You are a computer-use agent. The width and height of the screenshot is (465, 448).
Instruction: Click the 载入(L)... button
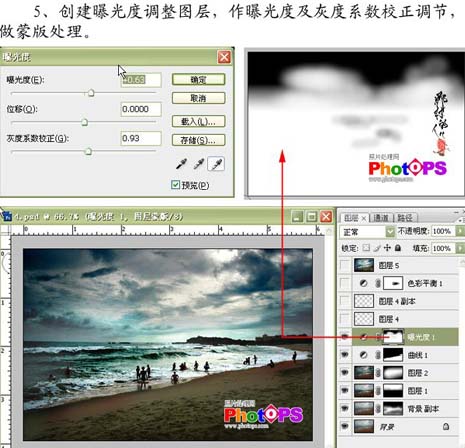pos(199,121)
